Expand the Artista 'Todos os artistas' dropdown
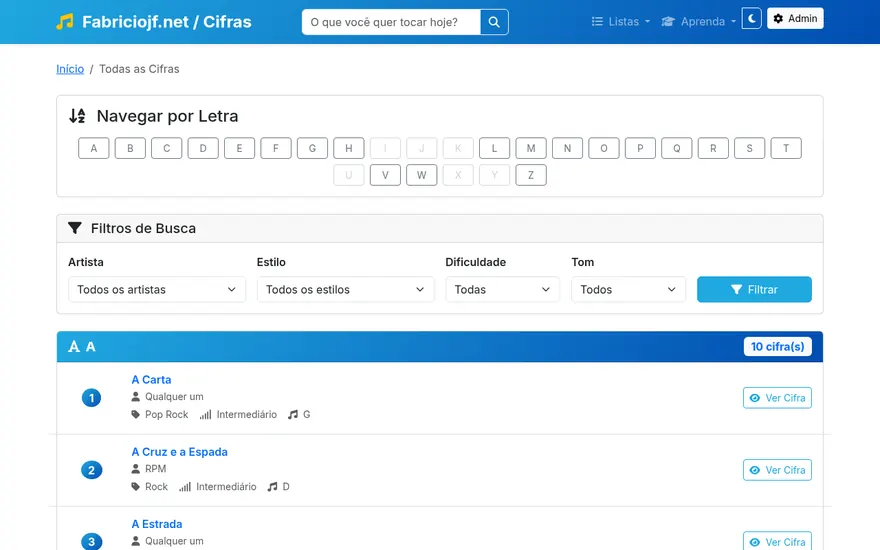 [x=157, y=290]
